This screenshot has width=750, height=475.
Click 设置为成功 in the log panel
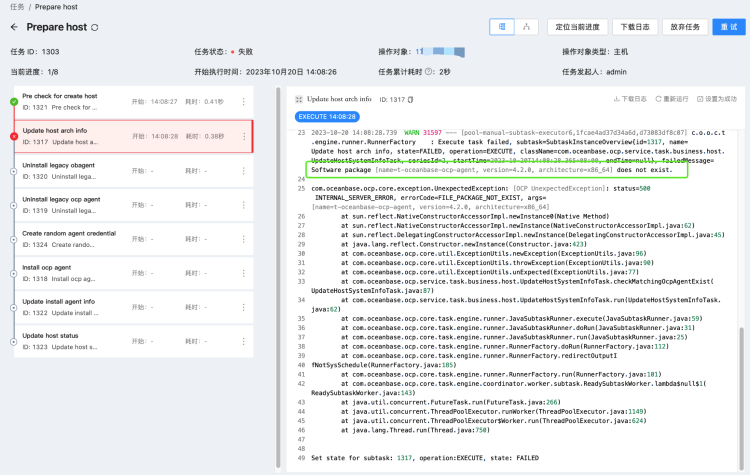point(717,99)
